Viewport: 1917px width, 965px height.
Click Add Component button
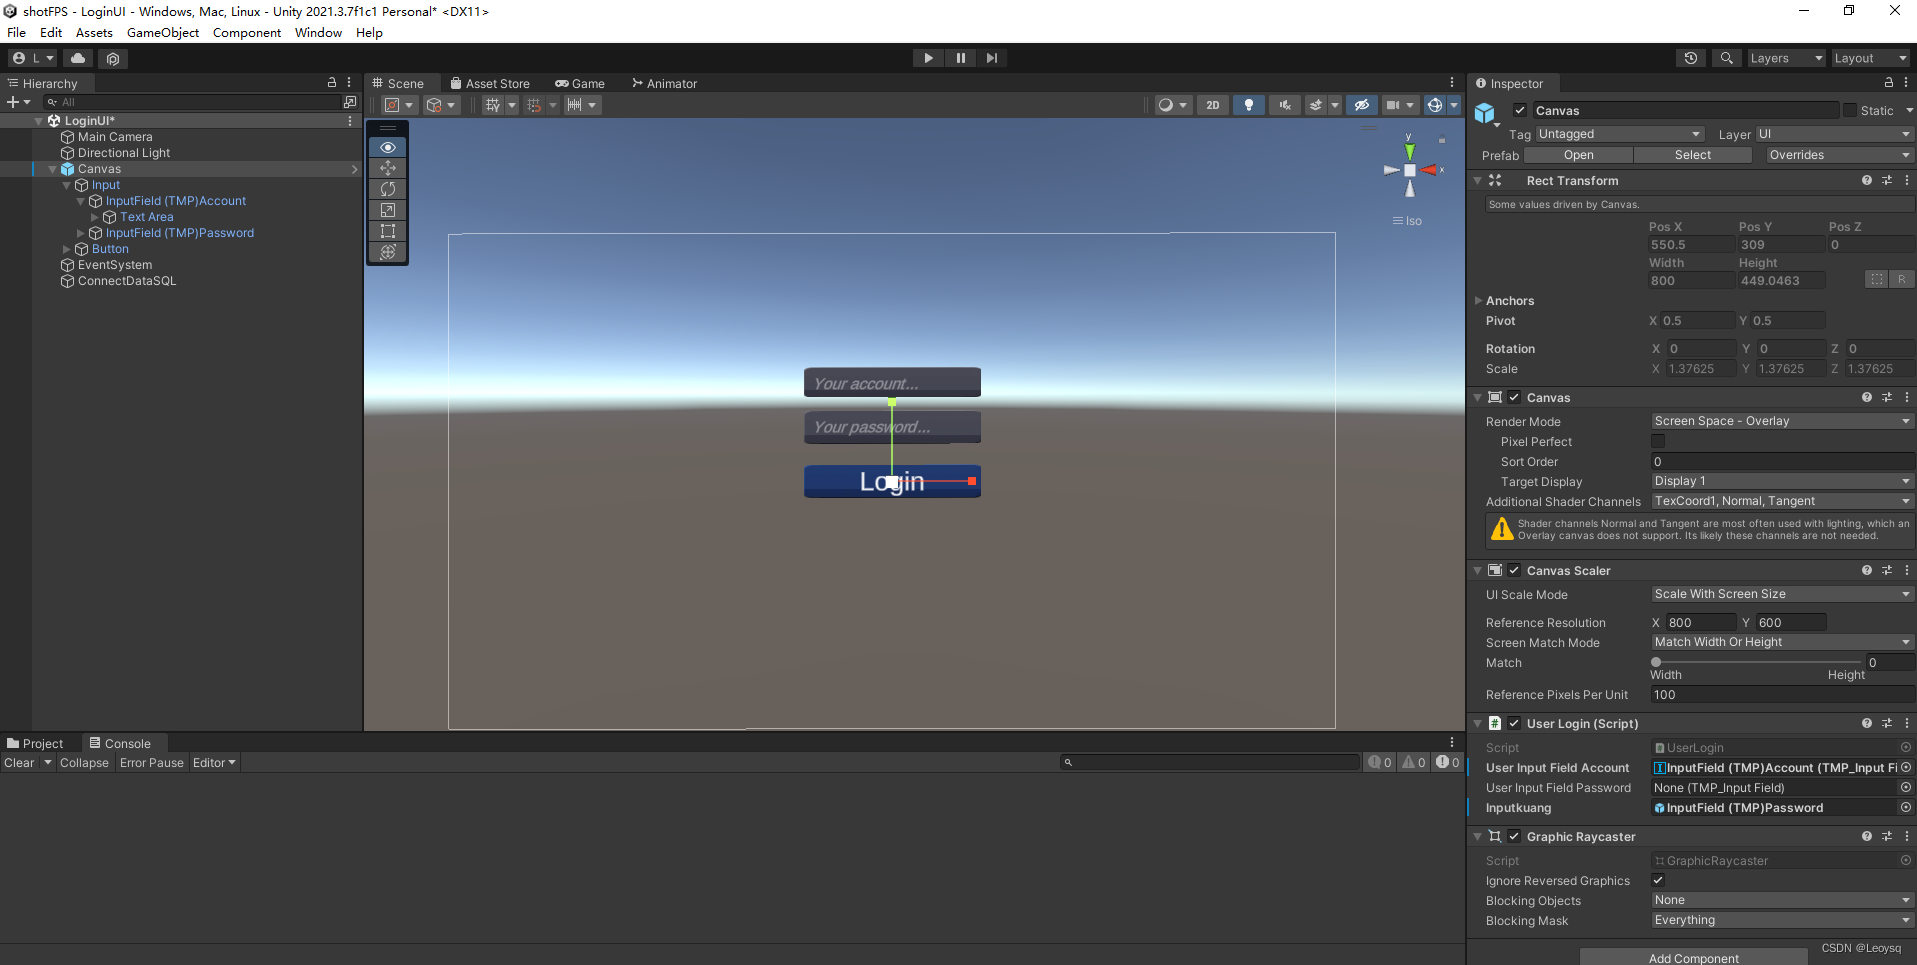pyautogui.click(x=1693, y=957)
